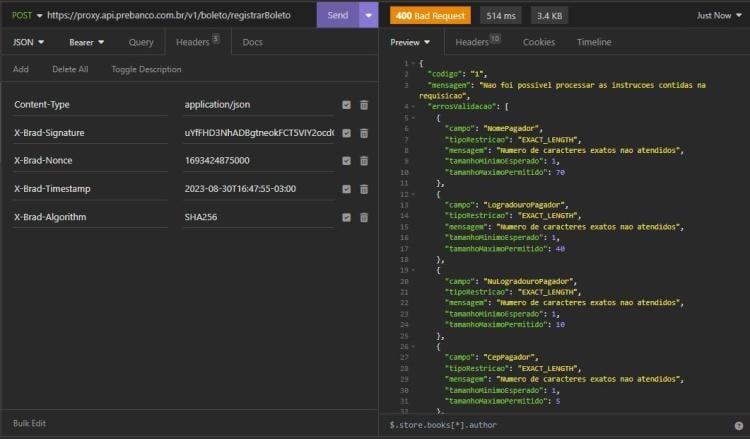The height and width of the screenshot is (439, 750).
Task: Switch to the request Headers tab
Action: (198, 42)
